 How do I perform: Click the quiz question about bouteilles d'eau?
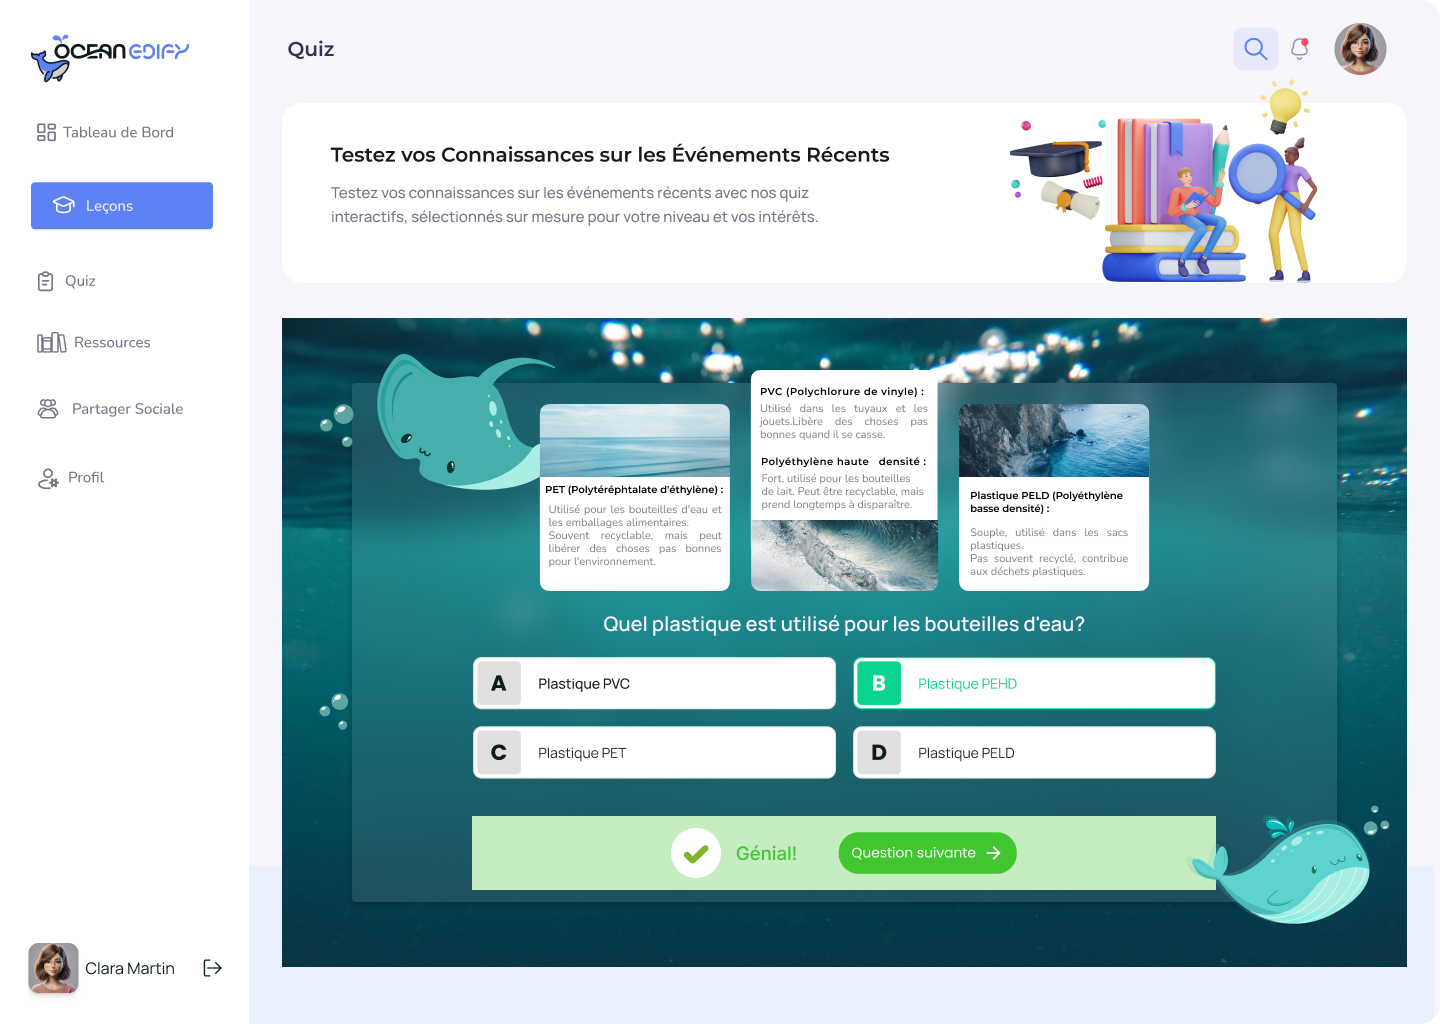(x=844, y=624)
